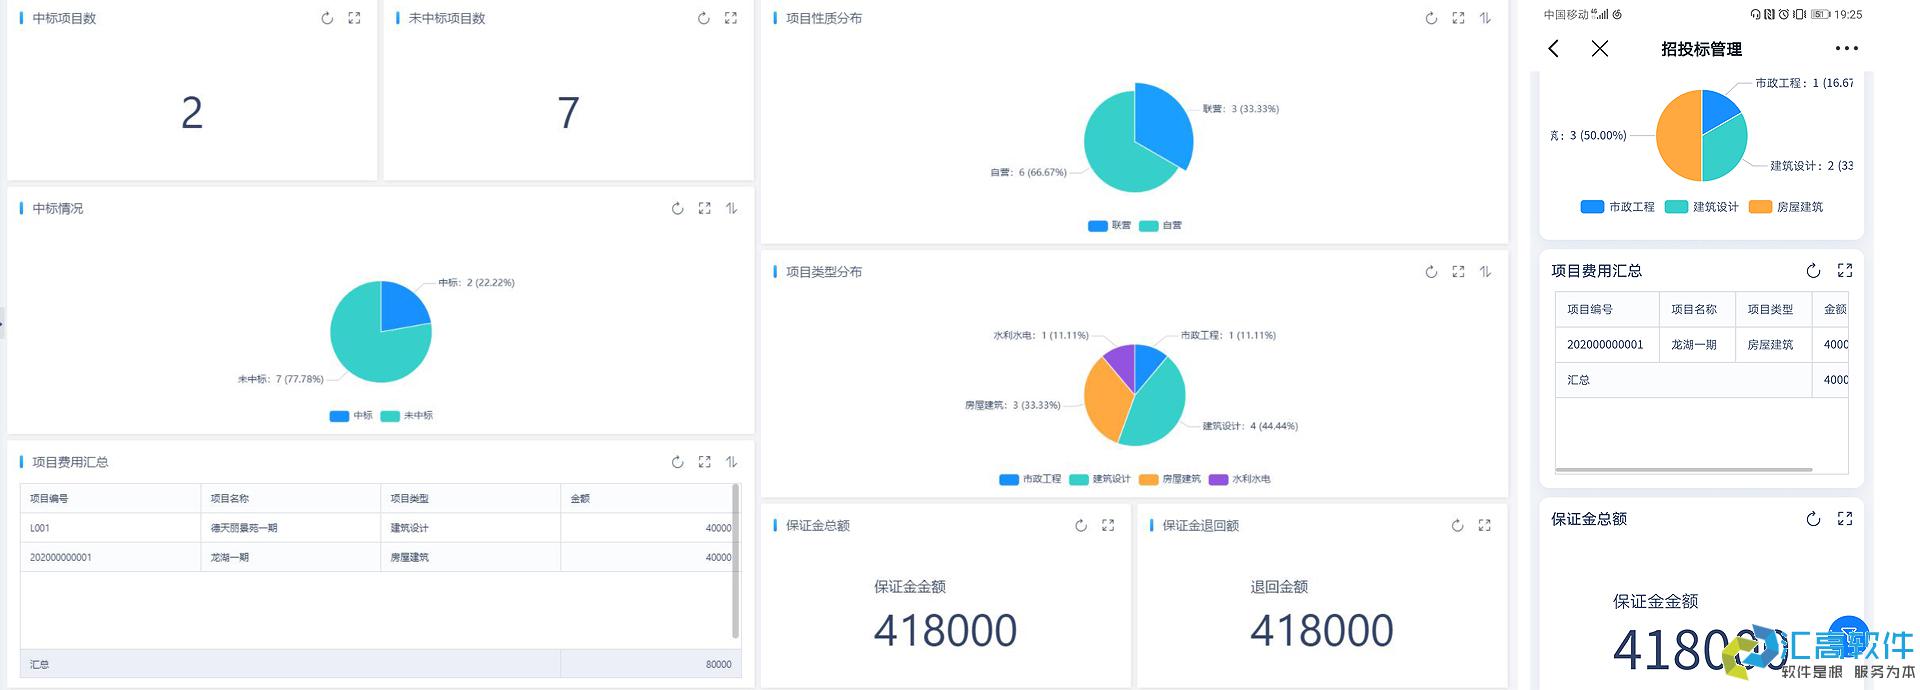Click 龙湖一期 cell in mobile table

pos(1697,344)
